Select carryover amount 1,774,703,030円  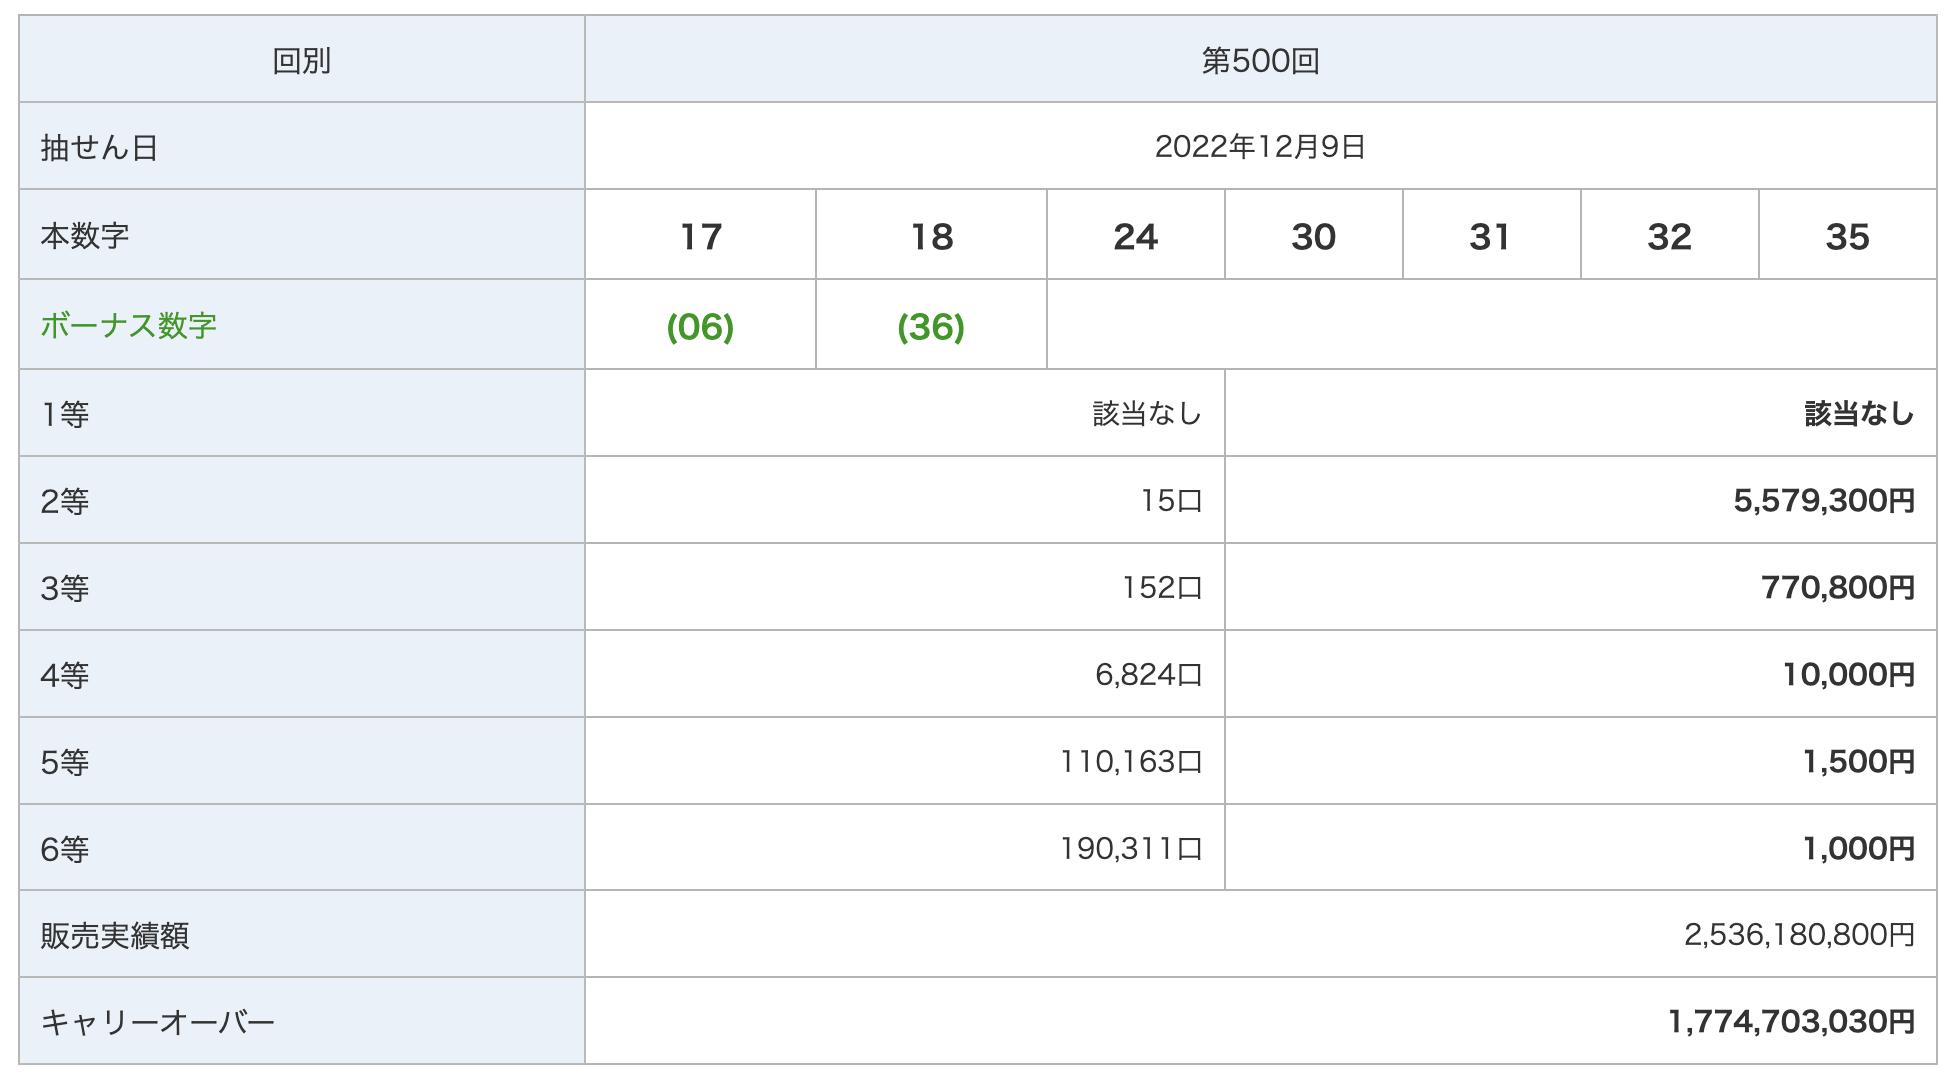[x=1791, y=1021]
